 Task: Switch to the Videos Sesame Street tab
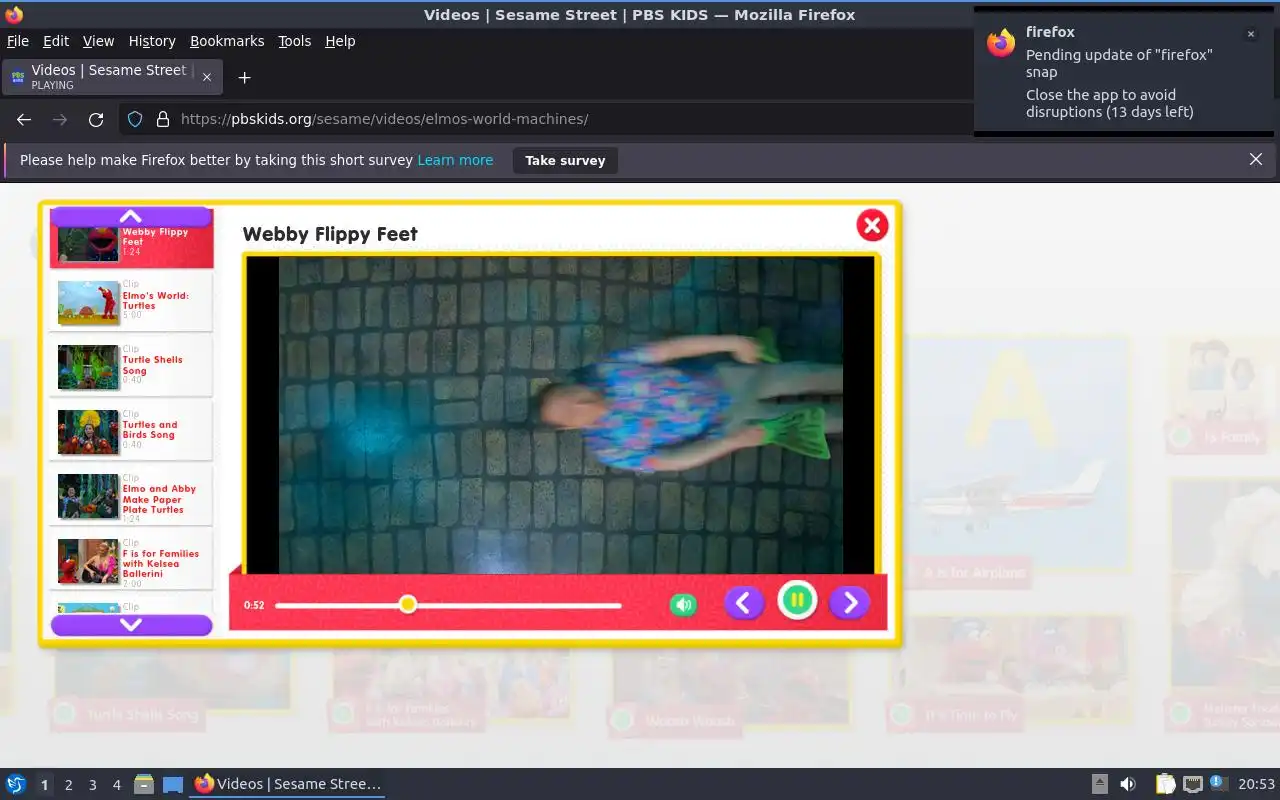[x=112, y=77]
